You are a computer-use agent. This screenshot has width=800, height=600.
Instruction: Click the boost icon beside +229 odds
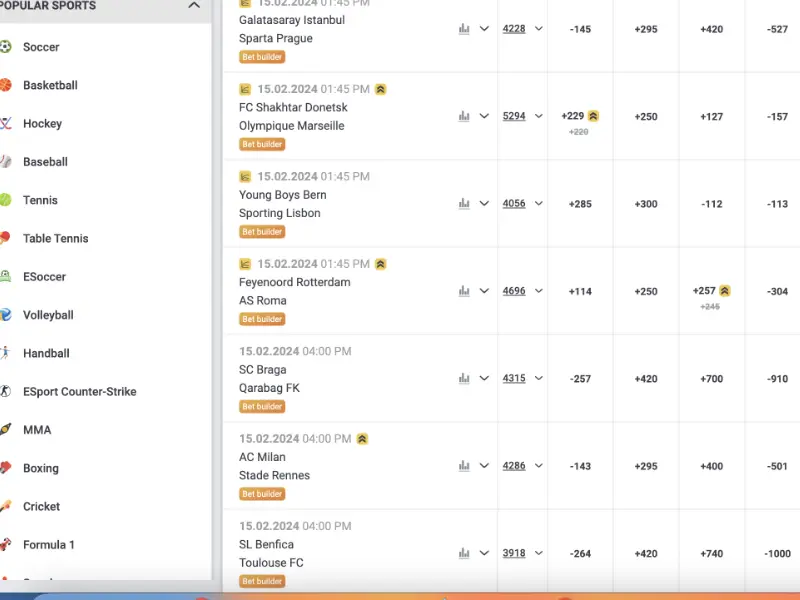point(593,116)
